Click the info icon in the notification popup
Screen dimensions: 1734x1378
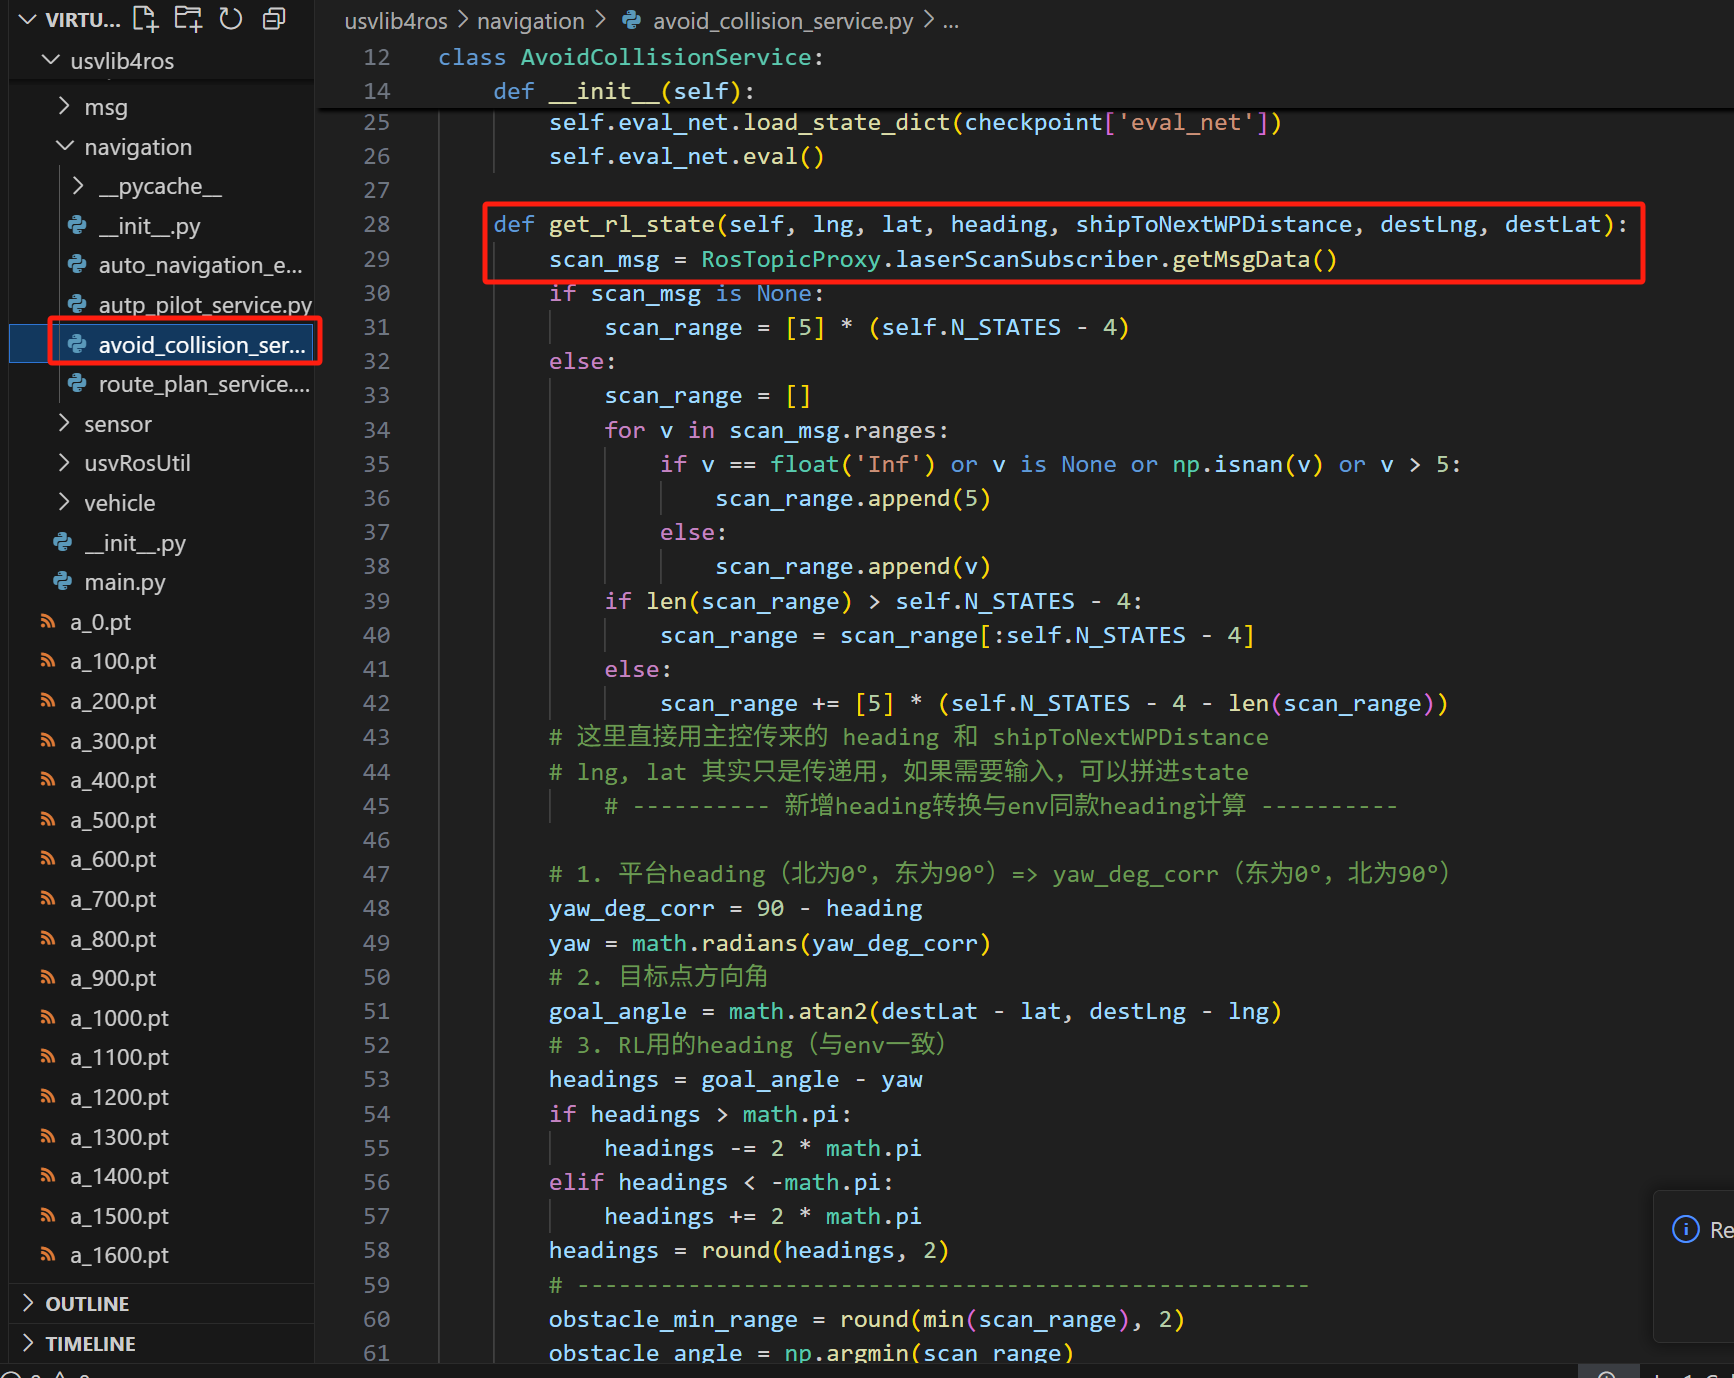(1685, 1229)
